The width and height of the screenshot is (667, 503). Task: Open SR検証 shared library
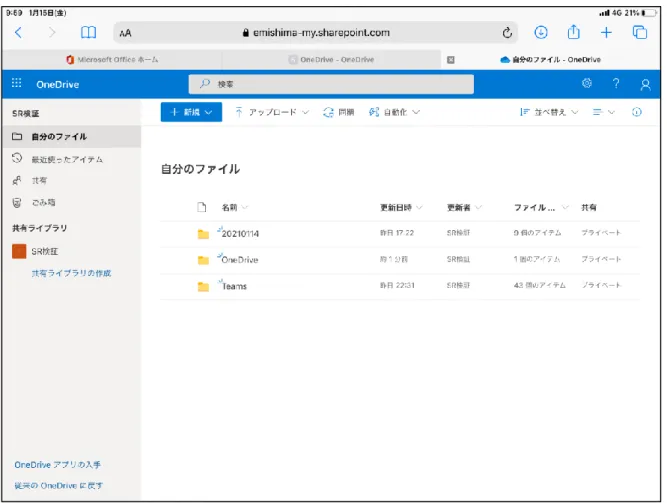tap(45, 252)
